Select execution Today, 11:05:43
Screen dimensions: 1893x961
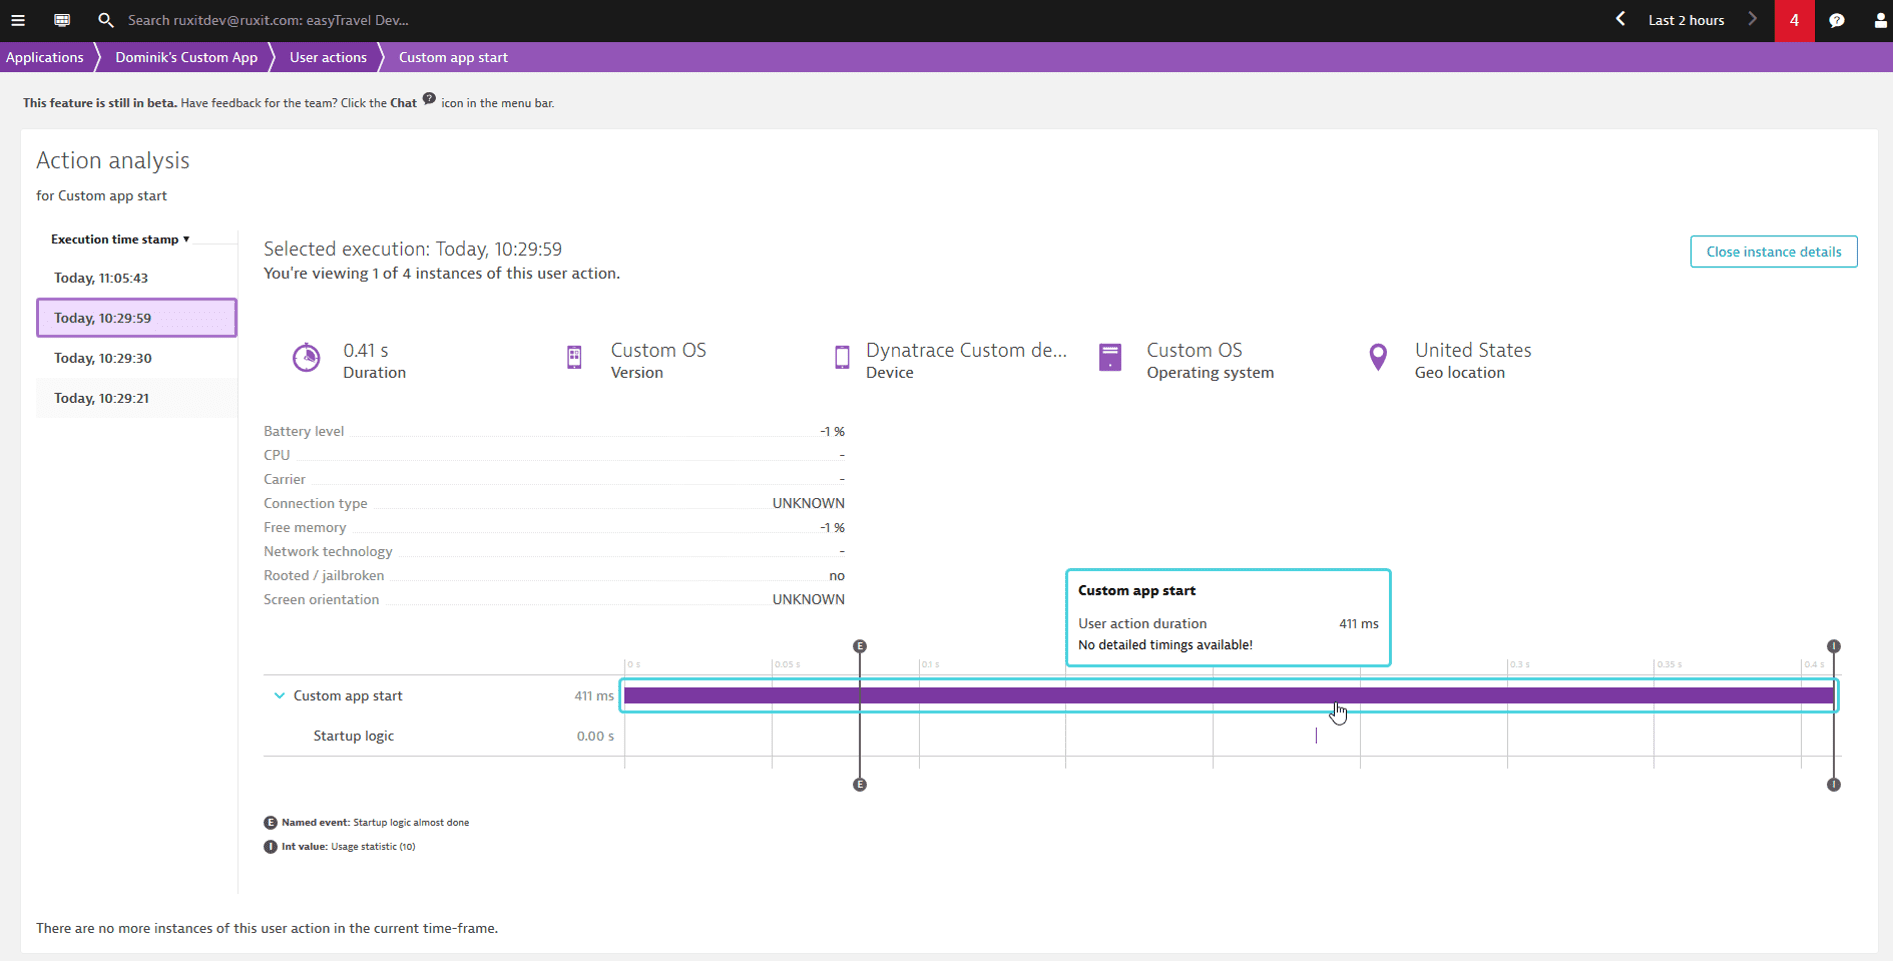point(137,278)
